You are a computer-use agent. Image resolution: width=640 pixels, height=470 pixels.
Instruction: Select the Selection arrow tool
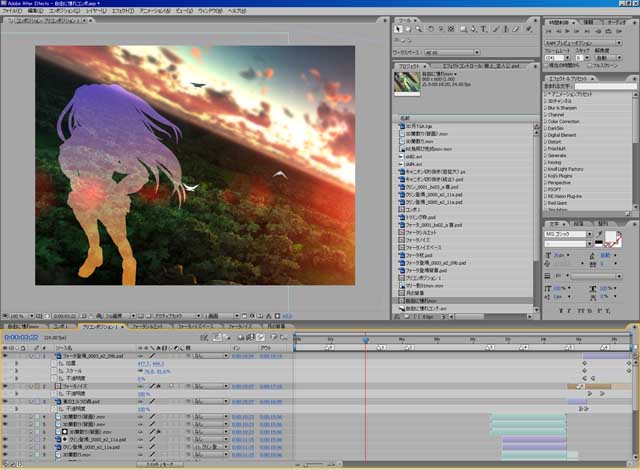[398, 29]
